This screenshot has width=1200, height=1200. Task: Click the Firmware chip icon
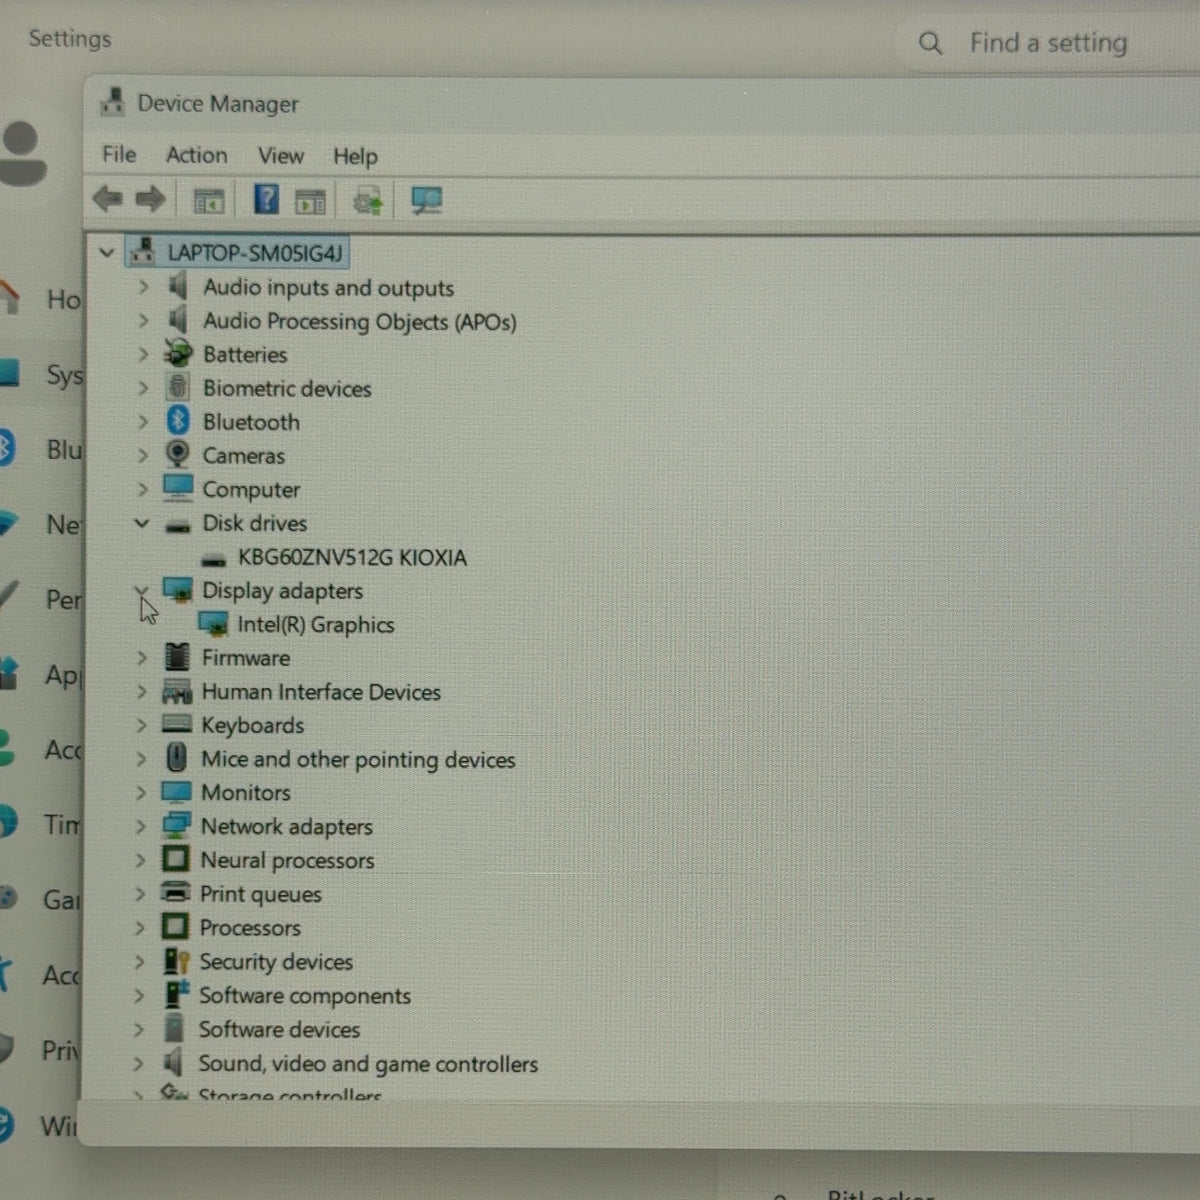pyautogui.click(x=177, y=657)
